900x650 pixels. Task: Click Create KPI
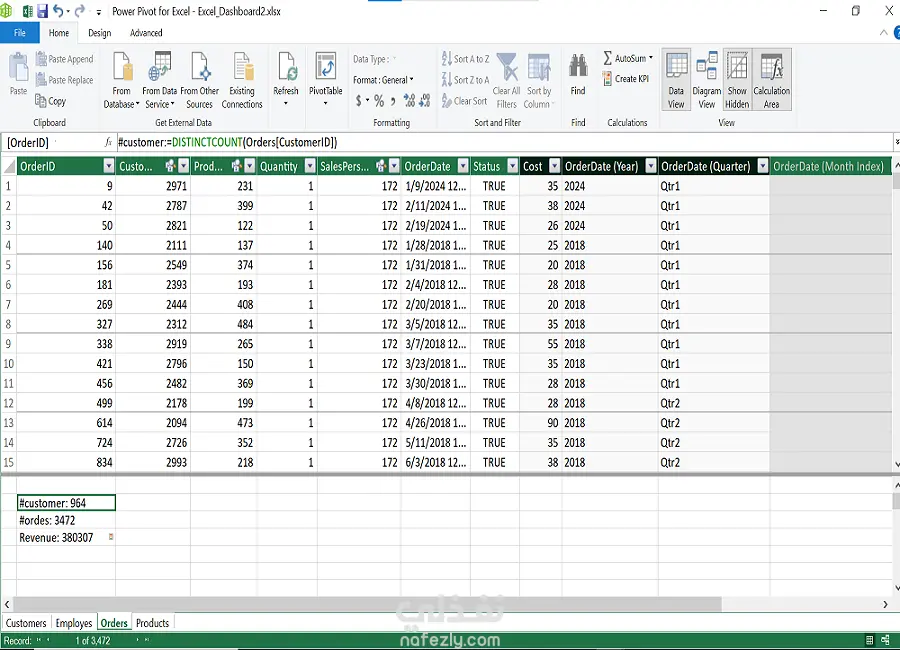point(626,79)
